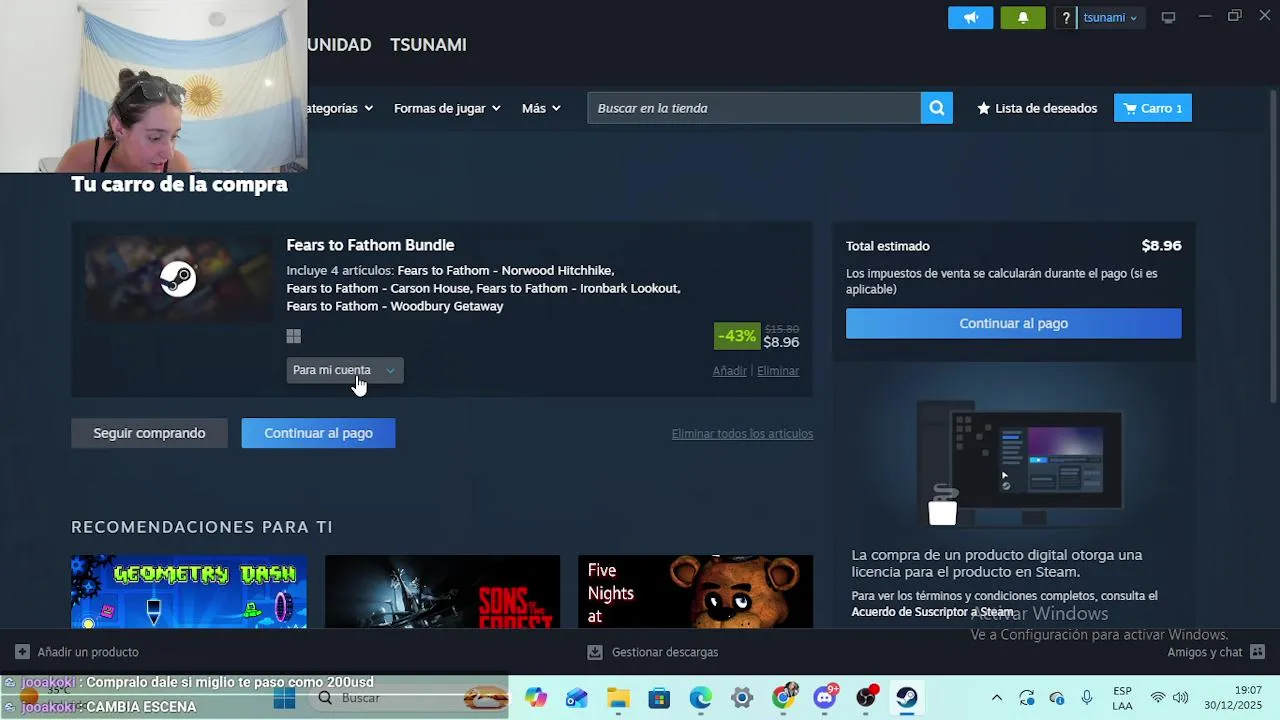Expand the Categorías menu
This screenshot has height=720, width=1280.
340,108
